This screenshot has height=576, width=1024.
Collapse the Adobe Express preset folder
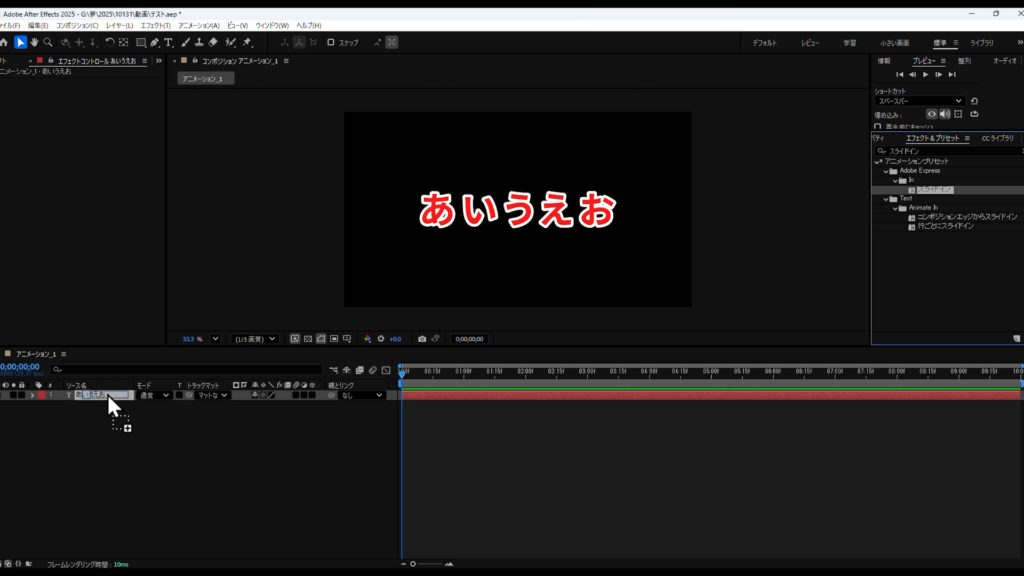[885, 170]
